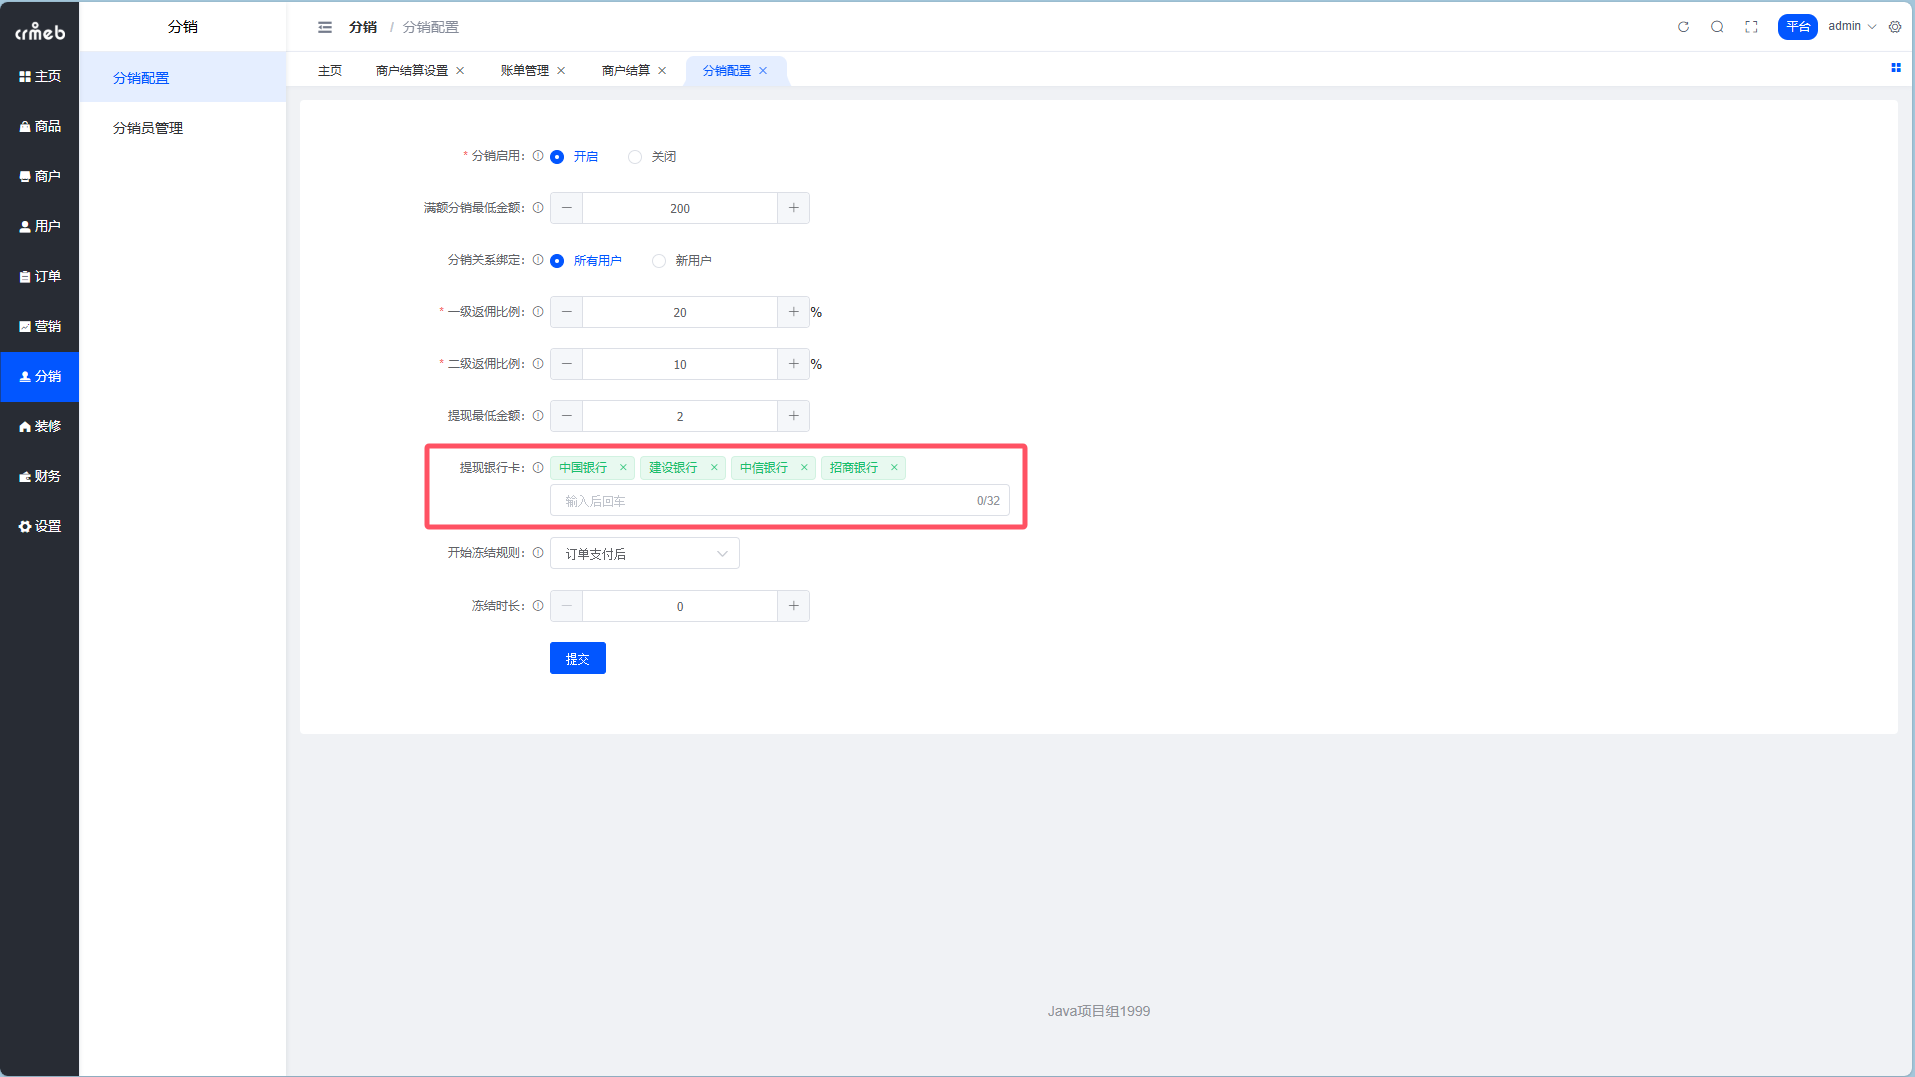Click the refresh icon in top bar

pyautogui.click(x=1683, y=27)
